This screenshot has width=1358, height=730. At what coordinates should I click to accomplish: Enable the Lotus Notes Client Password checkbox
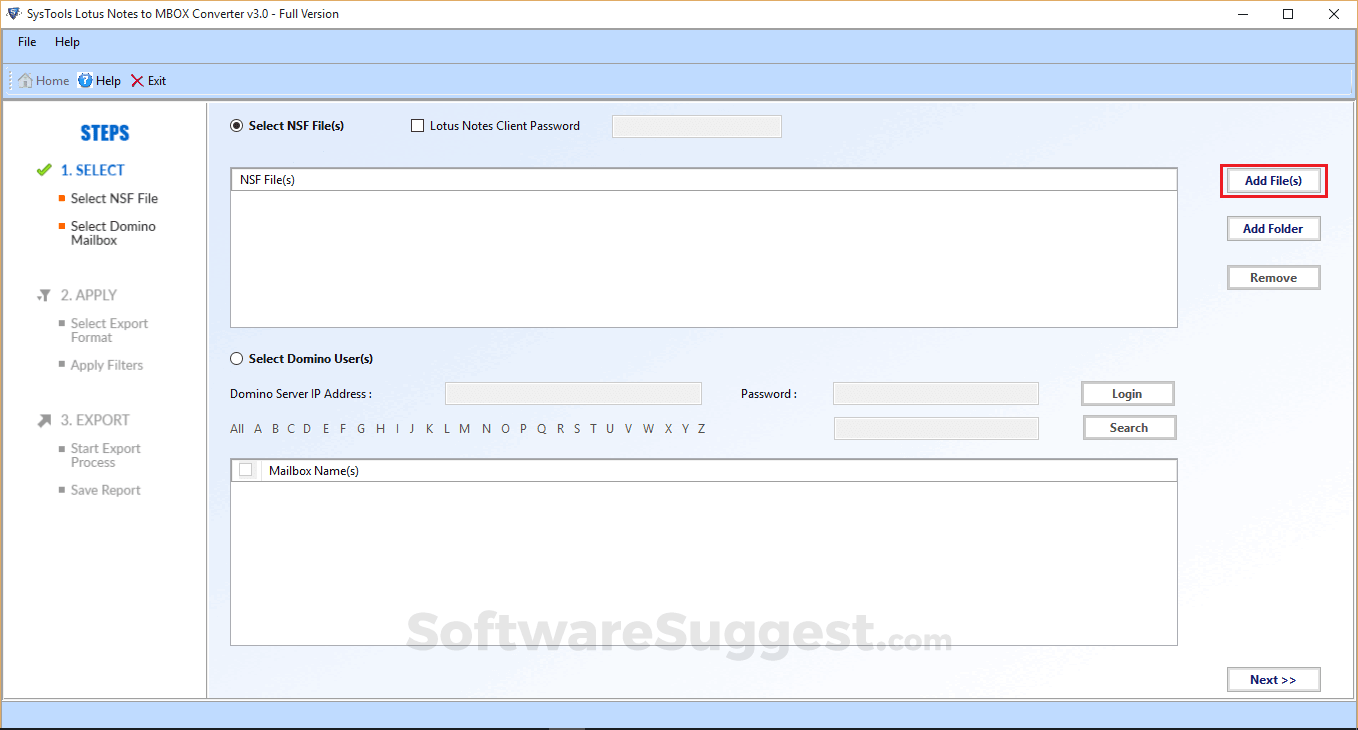click(x=417, y=125)
